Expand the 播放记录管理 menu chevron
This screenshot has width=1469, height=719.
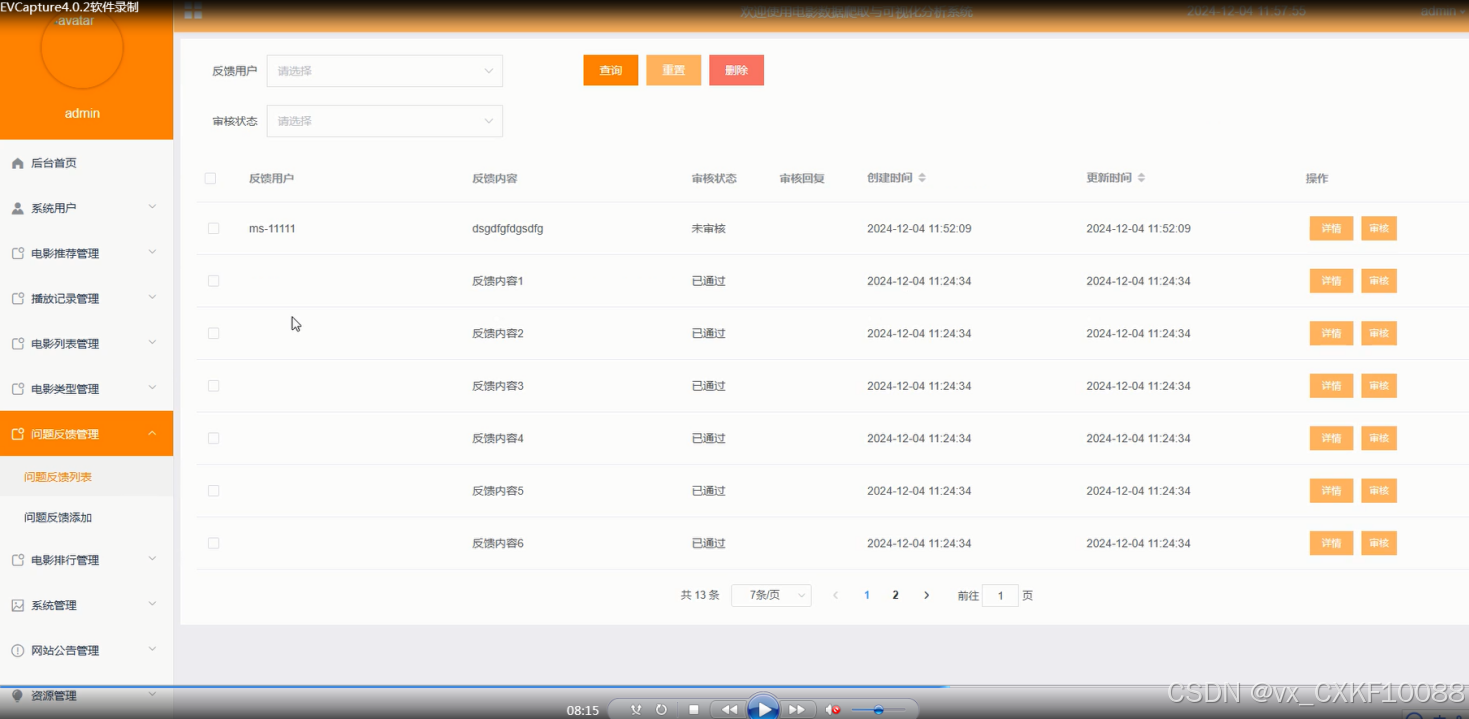click(152, 297)
